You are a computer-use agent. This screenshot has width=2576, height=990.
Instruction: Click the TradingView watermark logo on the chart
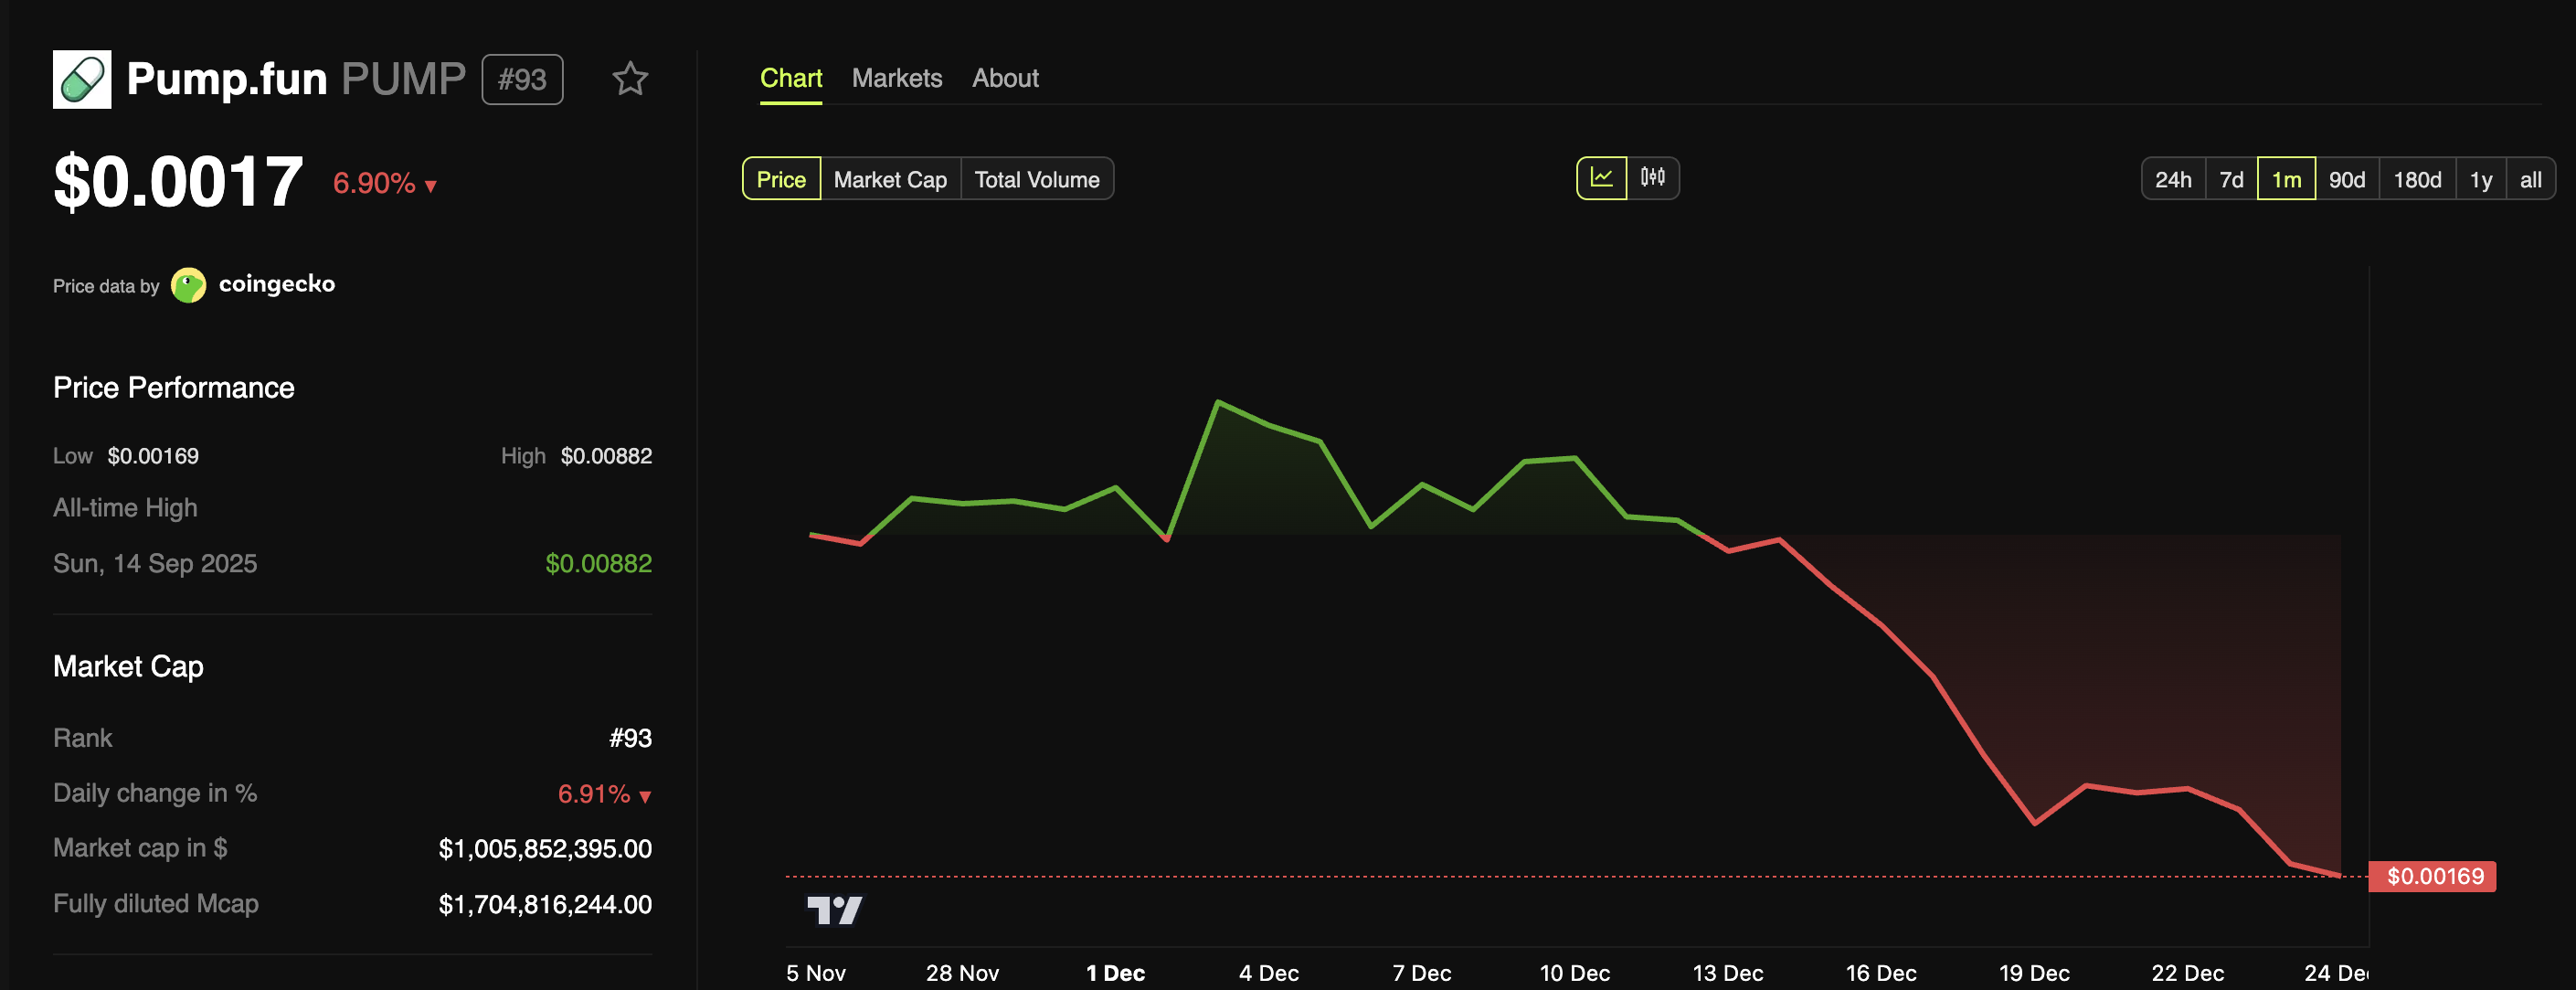836,909
